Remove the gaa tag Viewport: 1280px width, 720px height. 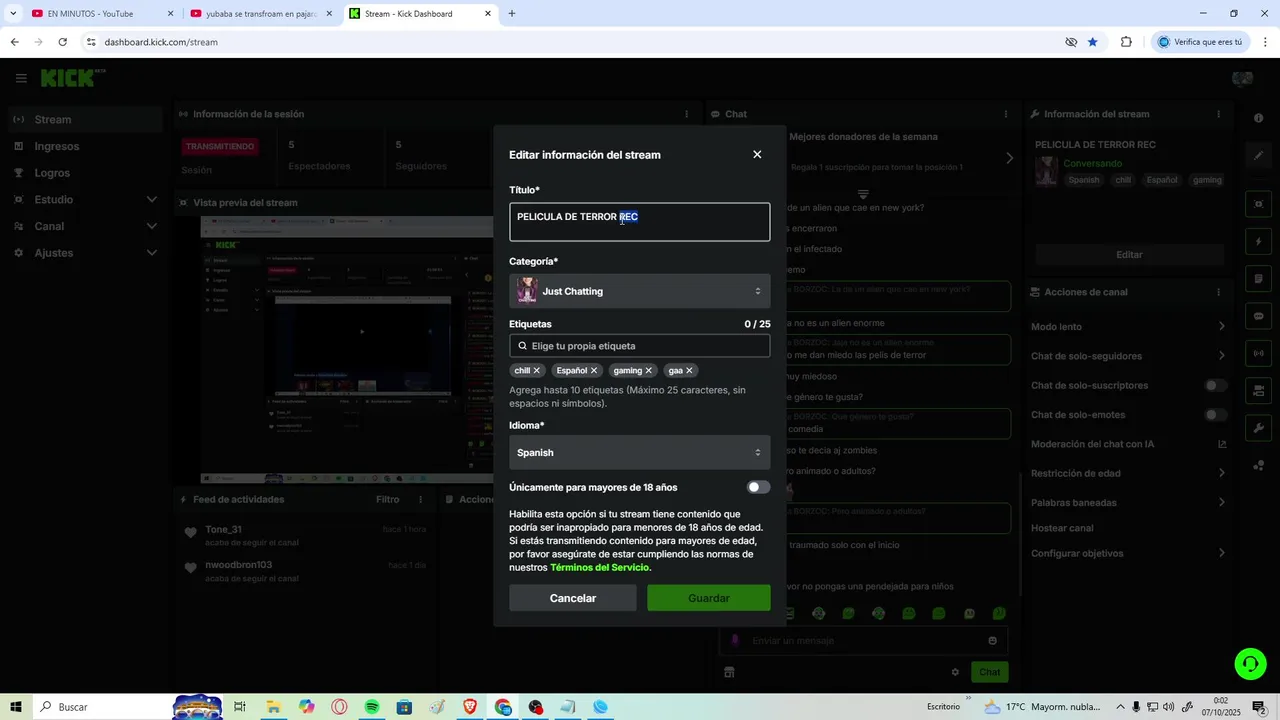click(x=689, y=371)
